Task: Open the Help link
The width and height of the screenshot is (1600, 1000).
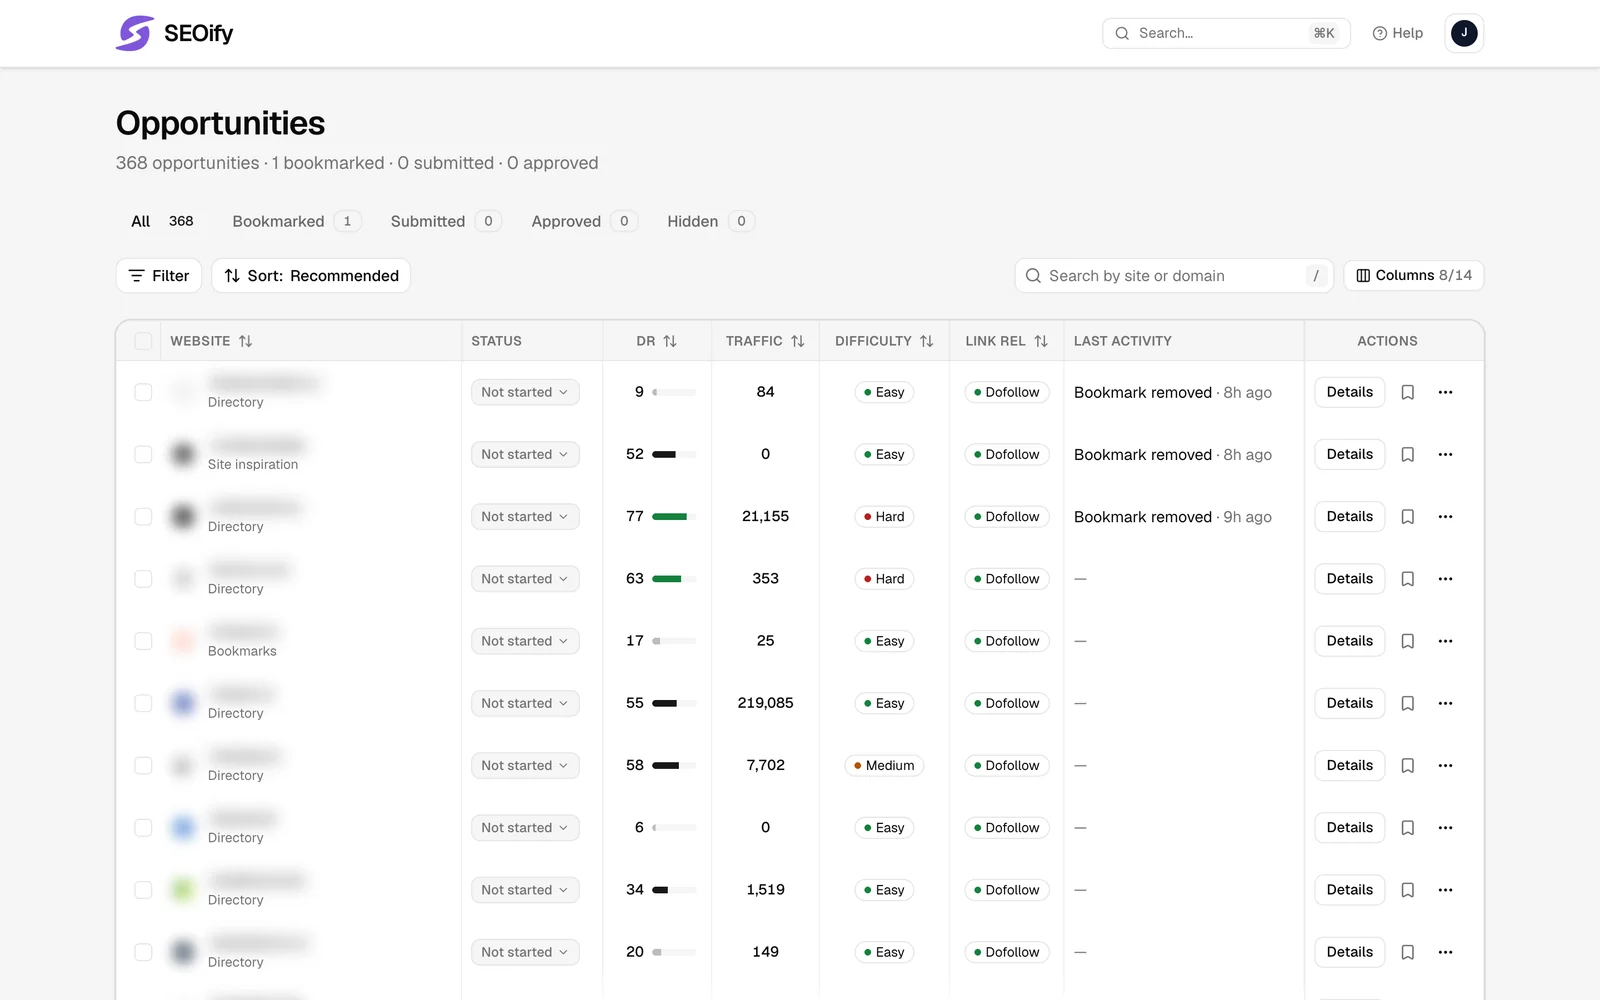Action: (1398, 33)
